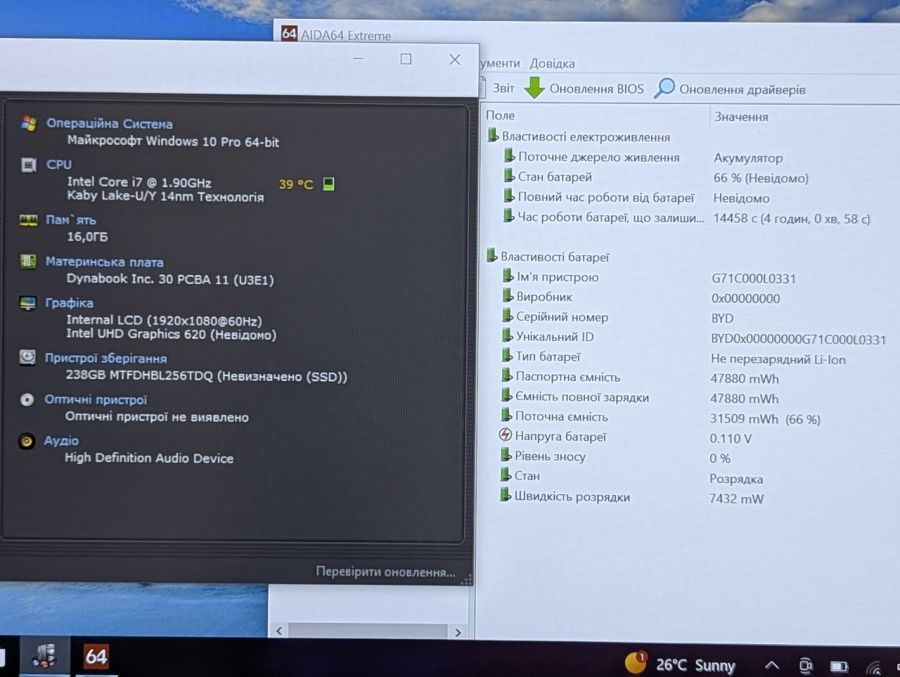Open the Оновлення драйверів toolbar label
Viewport: 900px width, 677px height.
click(x=742, y=90)
